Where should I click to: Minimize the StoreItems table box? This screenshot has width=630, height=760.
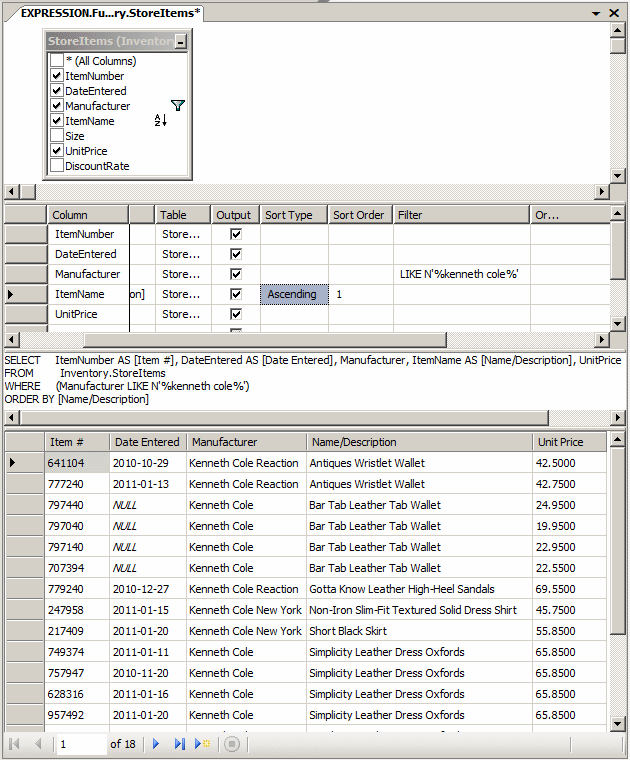[x=180, y=42]
